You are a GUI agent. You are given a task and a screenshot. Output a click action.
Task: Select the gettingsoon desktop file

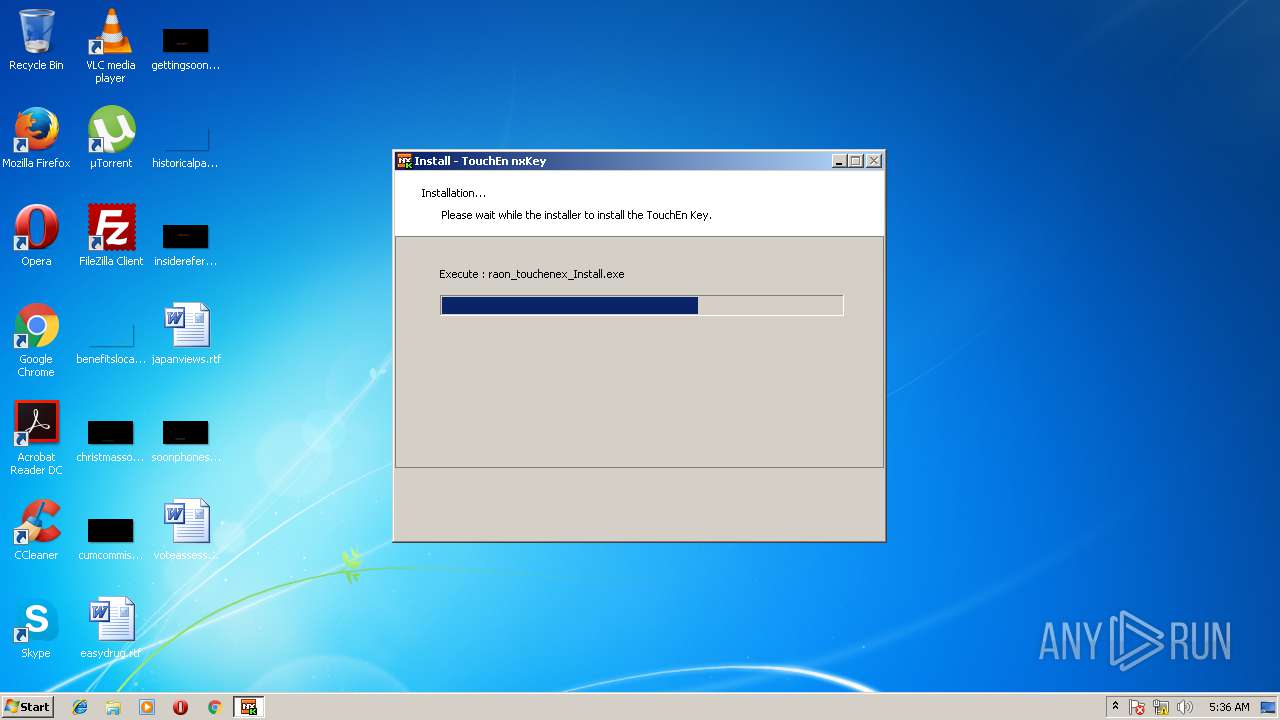point(186,48)
